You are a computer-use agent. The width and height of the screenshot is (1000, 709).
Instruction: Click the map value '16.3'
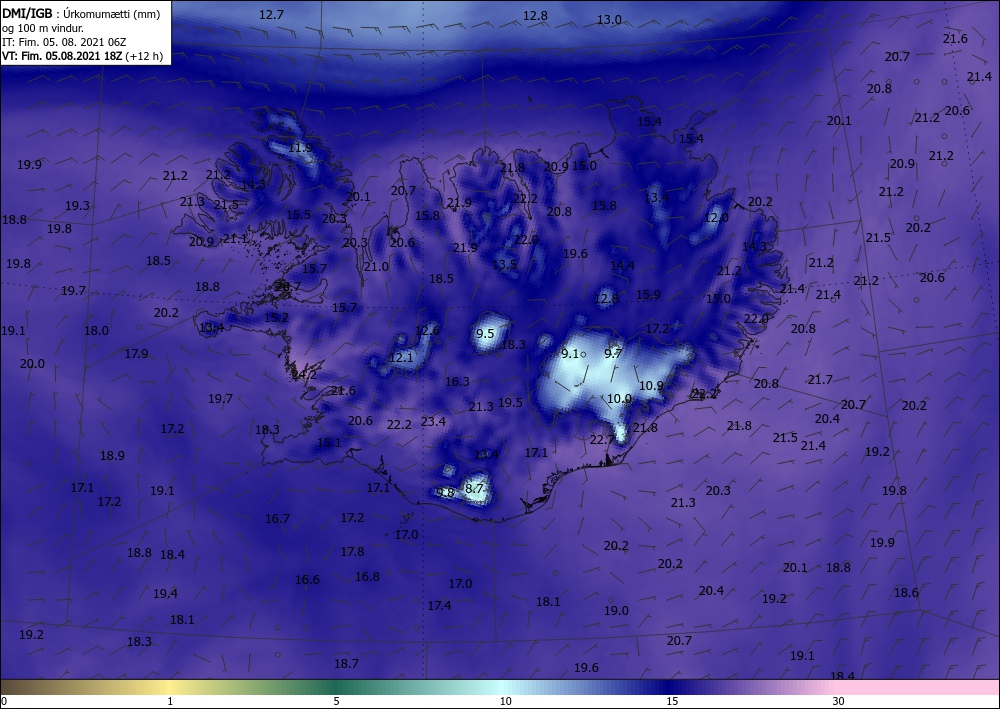(457, 382)
